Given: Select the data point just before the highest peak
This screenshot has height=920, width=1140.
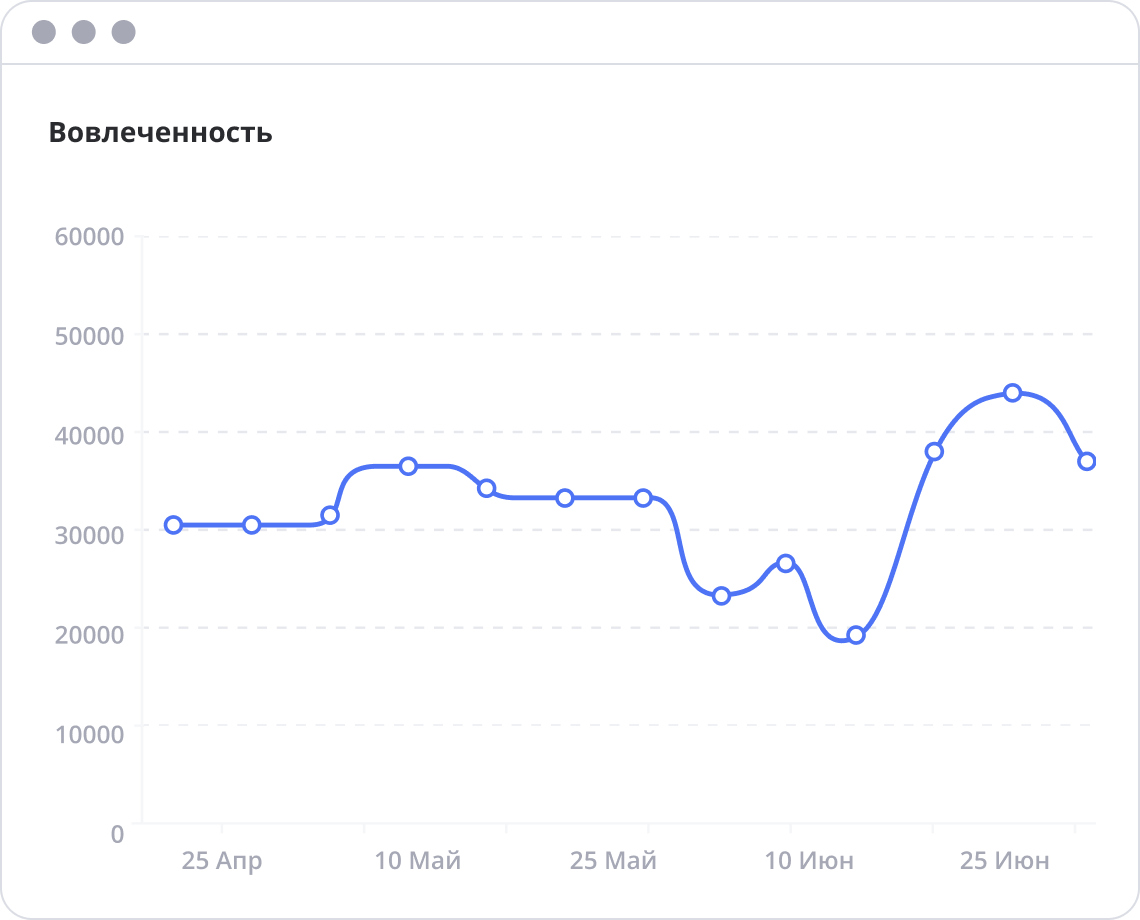Looking at the screenshot, I should [x=934, y=451].
